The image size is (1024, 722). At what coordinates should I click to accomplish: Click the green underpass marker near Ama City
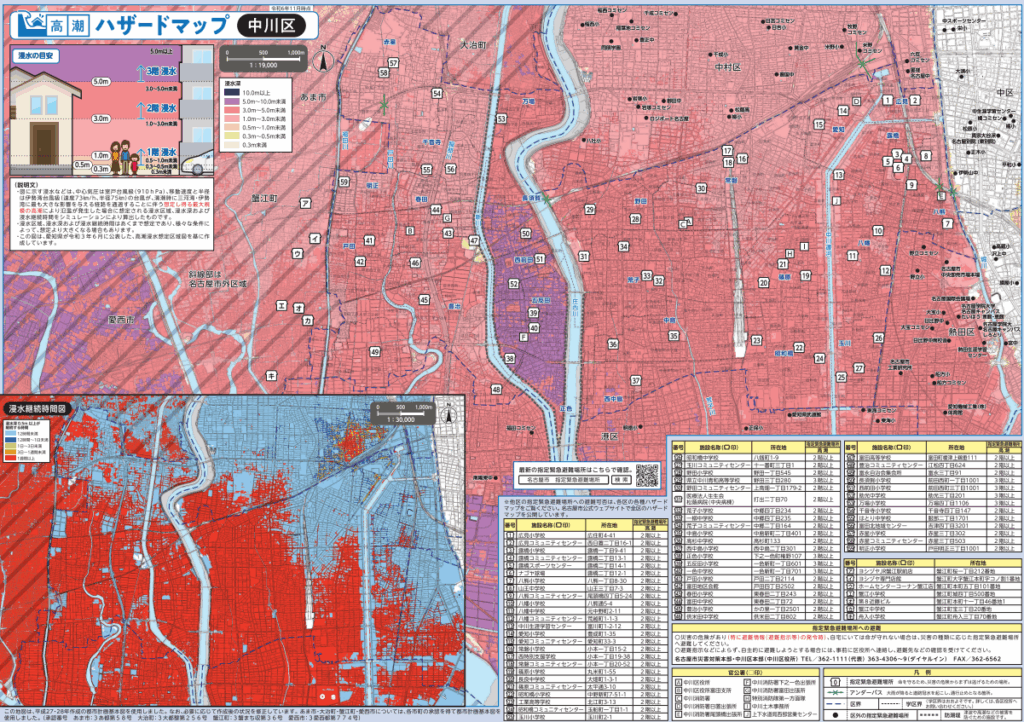click(382, 103)
